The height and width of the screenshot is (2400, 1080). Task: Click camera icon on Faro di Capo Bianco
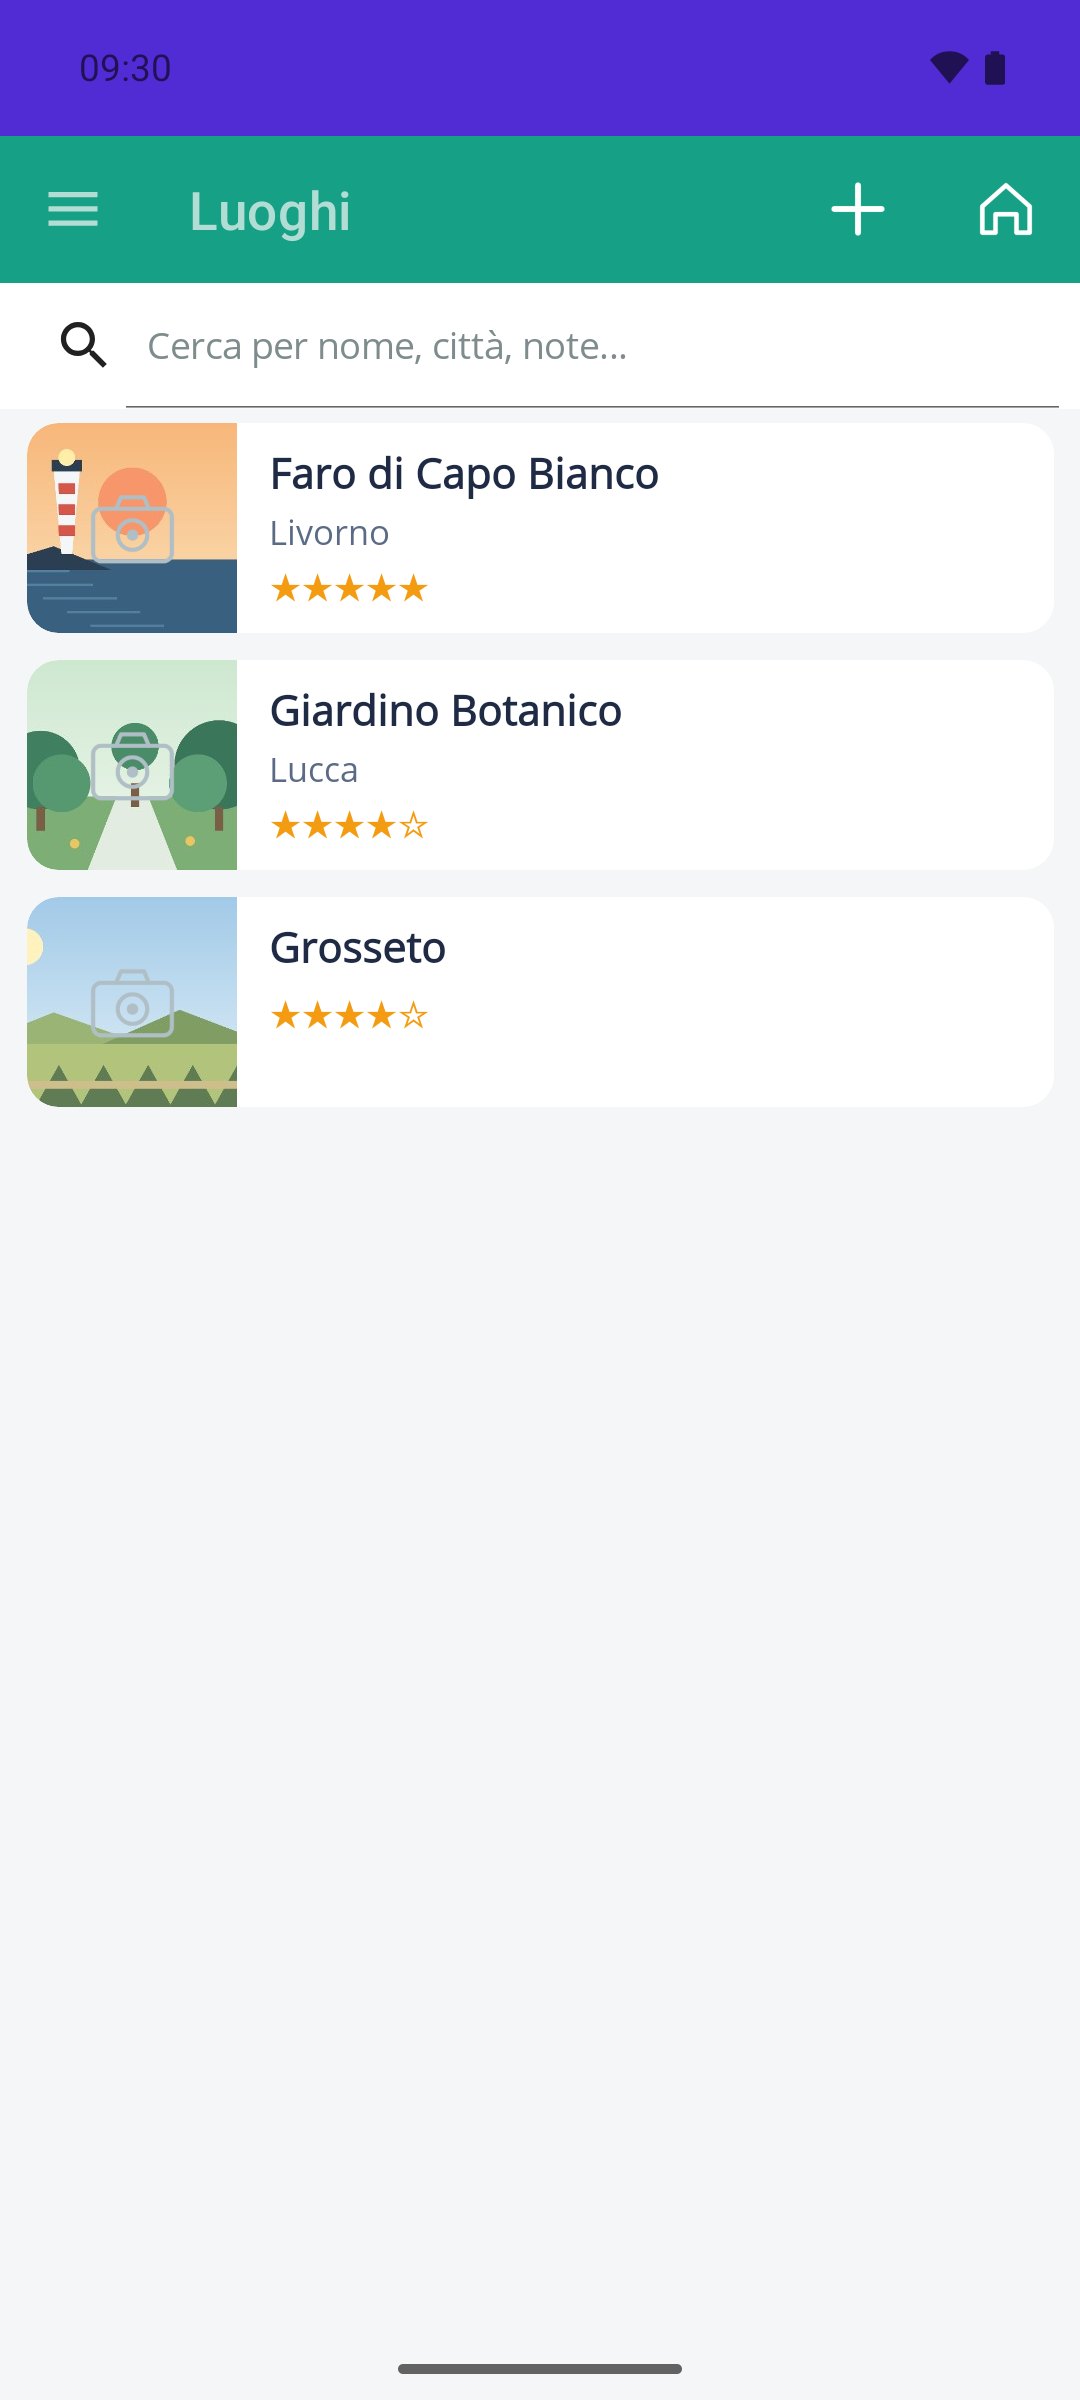[132, 529]
